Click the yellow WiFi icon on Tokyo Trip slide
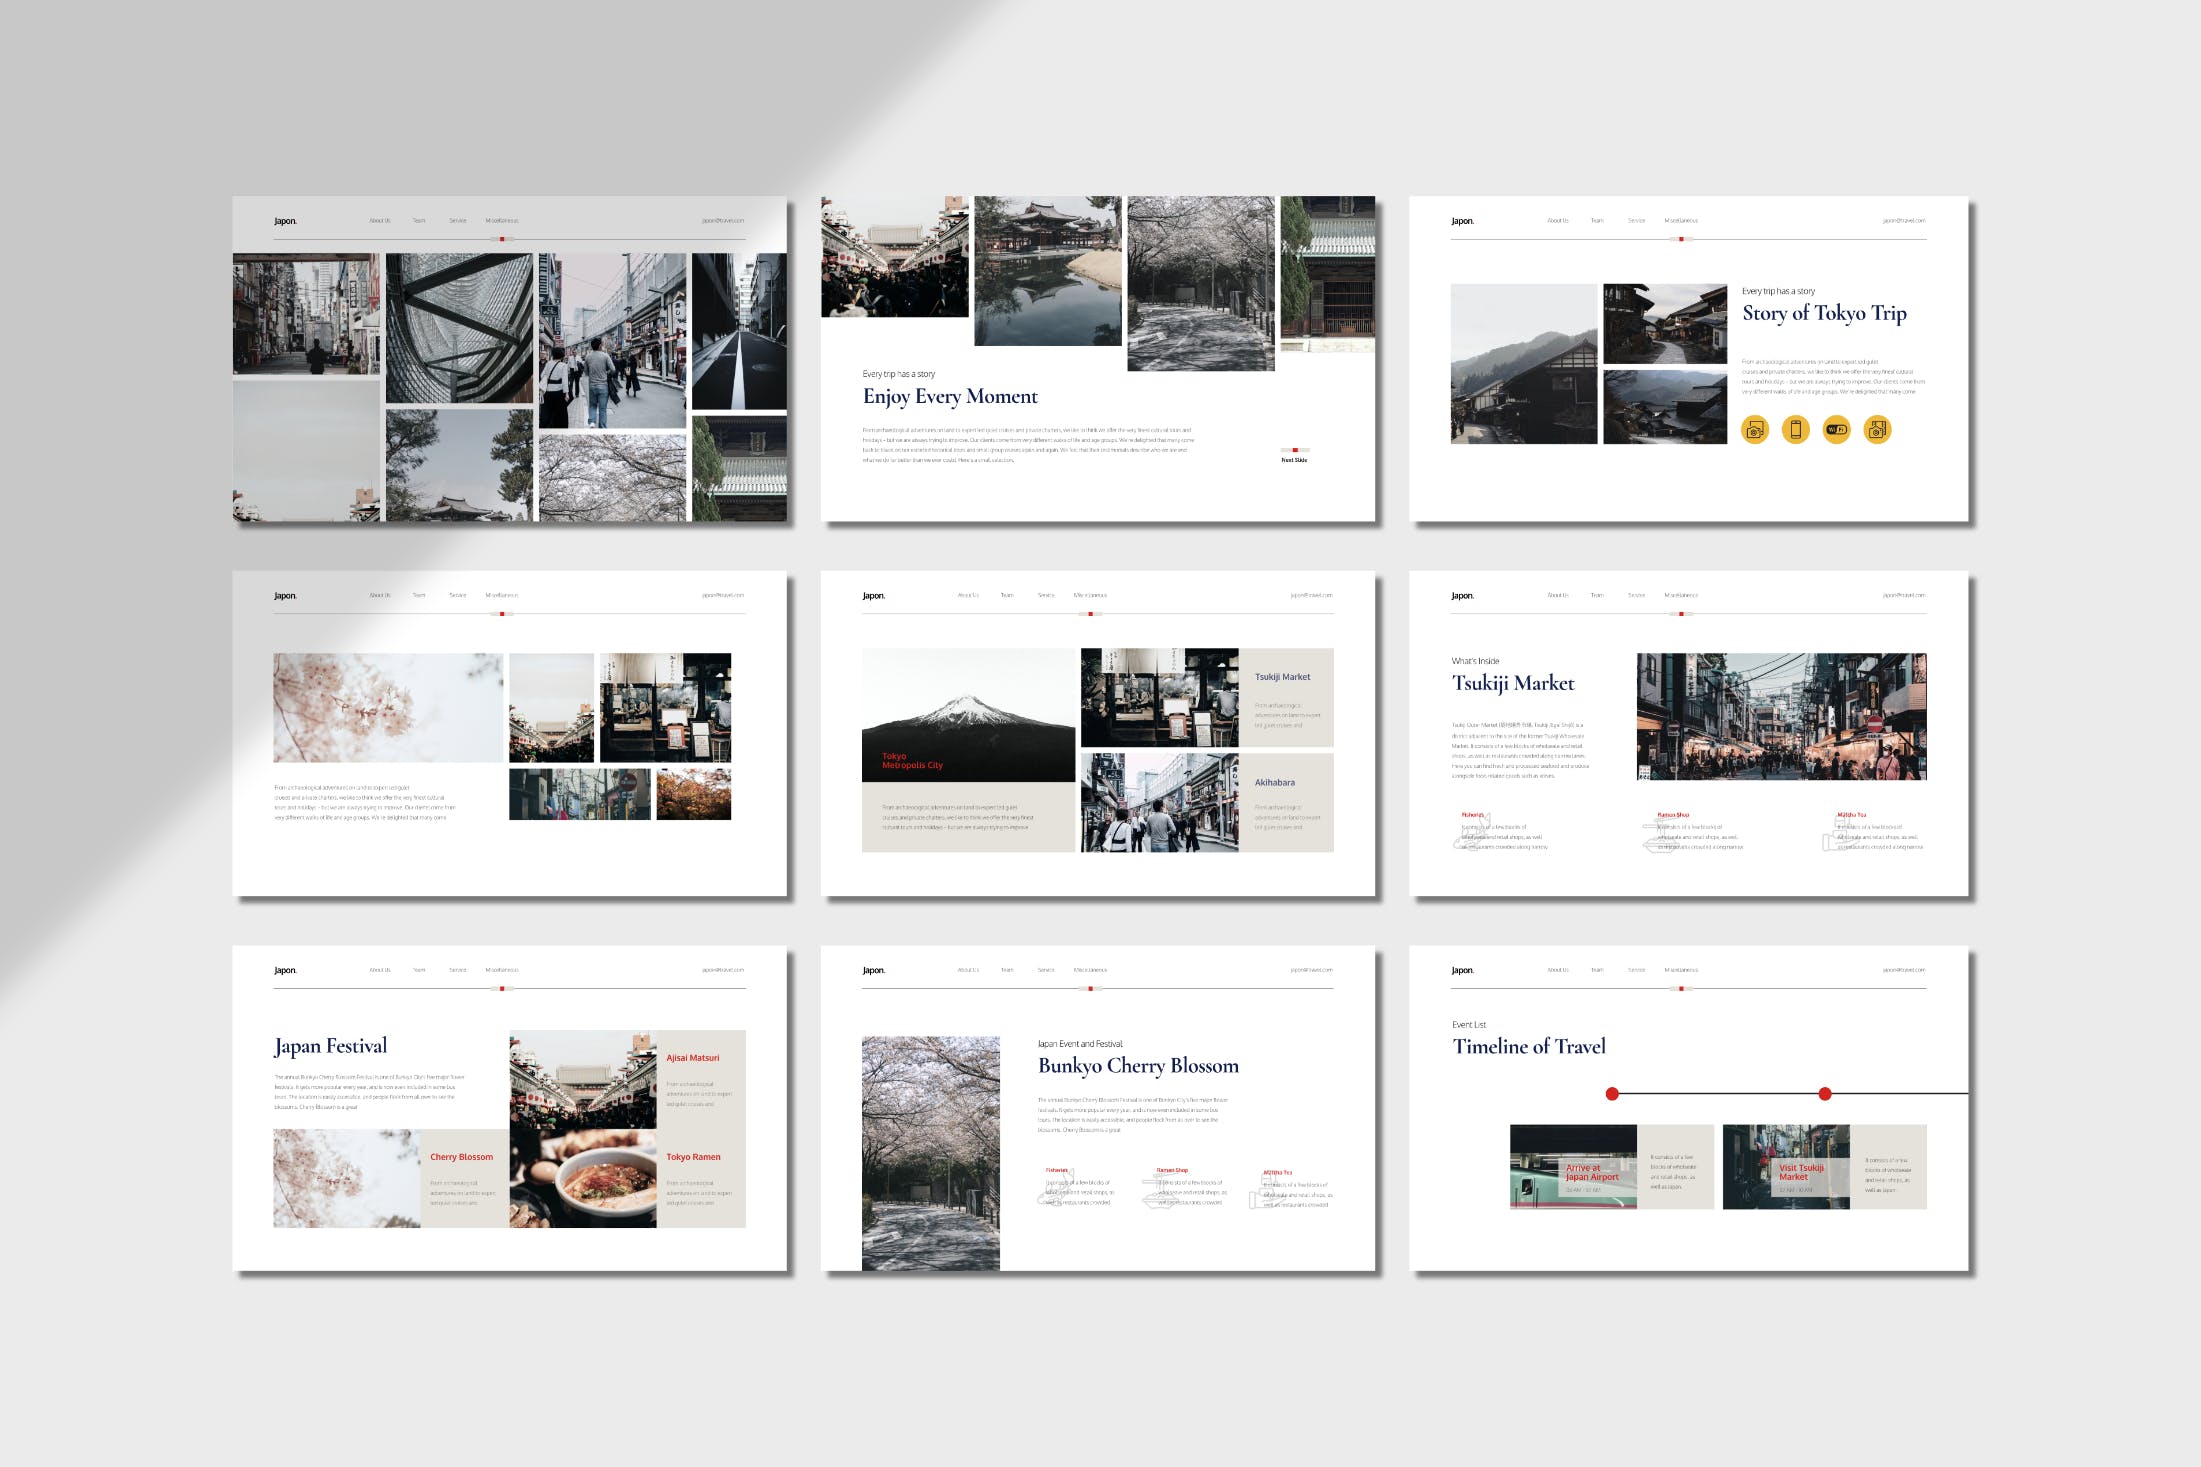This screenshot has height=1467, width=2201. click(x=1836, y=430)
